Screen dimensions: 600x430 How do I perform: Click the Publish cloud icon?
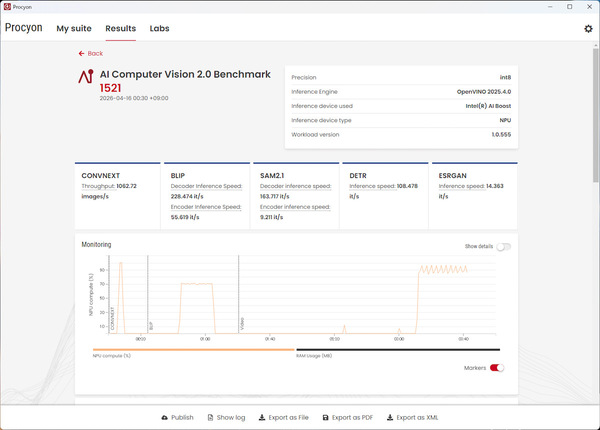(x=165, y=417)
